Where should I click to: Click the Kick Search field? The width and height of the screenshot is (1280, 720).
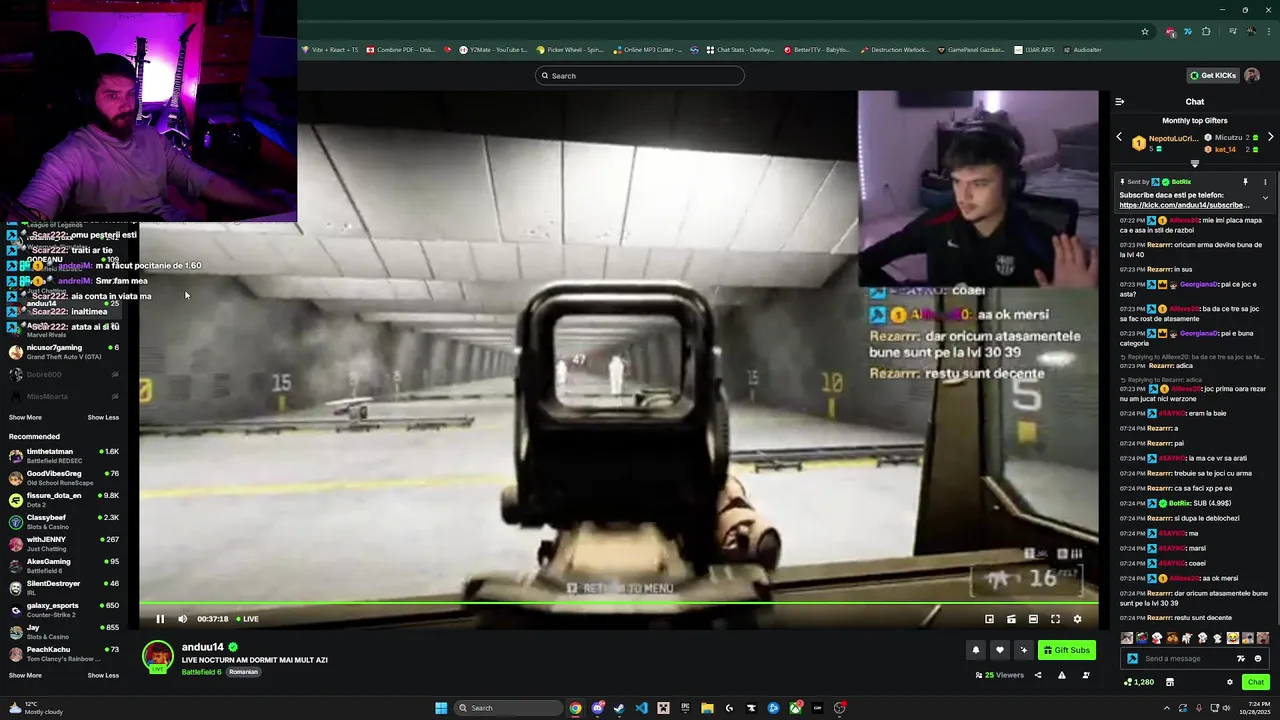640,76
